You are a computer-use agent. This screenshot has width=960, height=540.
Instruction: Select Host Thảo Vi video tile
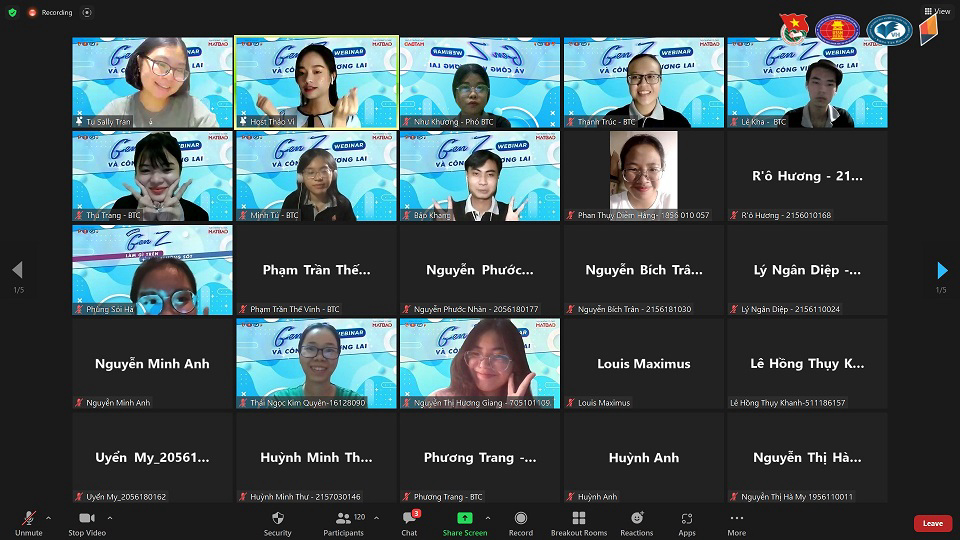tap(317, 82)
